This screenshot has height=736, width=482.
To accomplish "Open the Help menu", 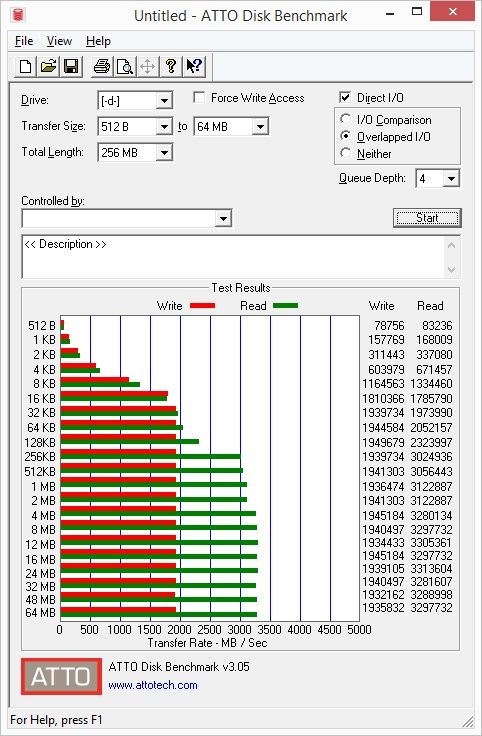I will (x=98, y=41).
